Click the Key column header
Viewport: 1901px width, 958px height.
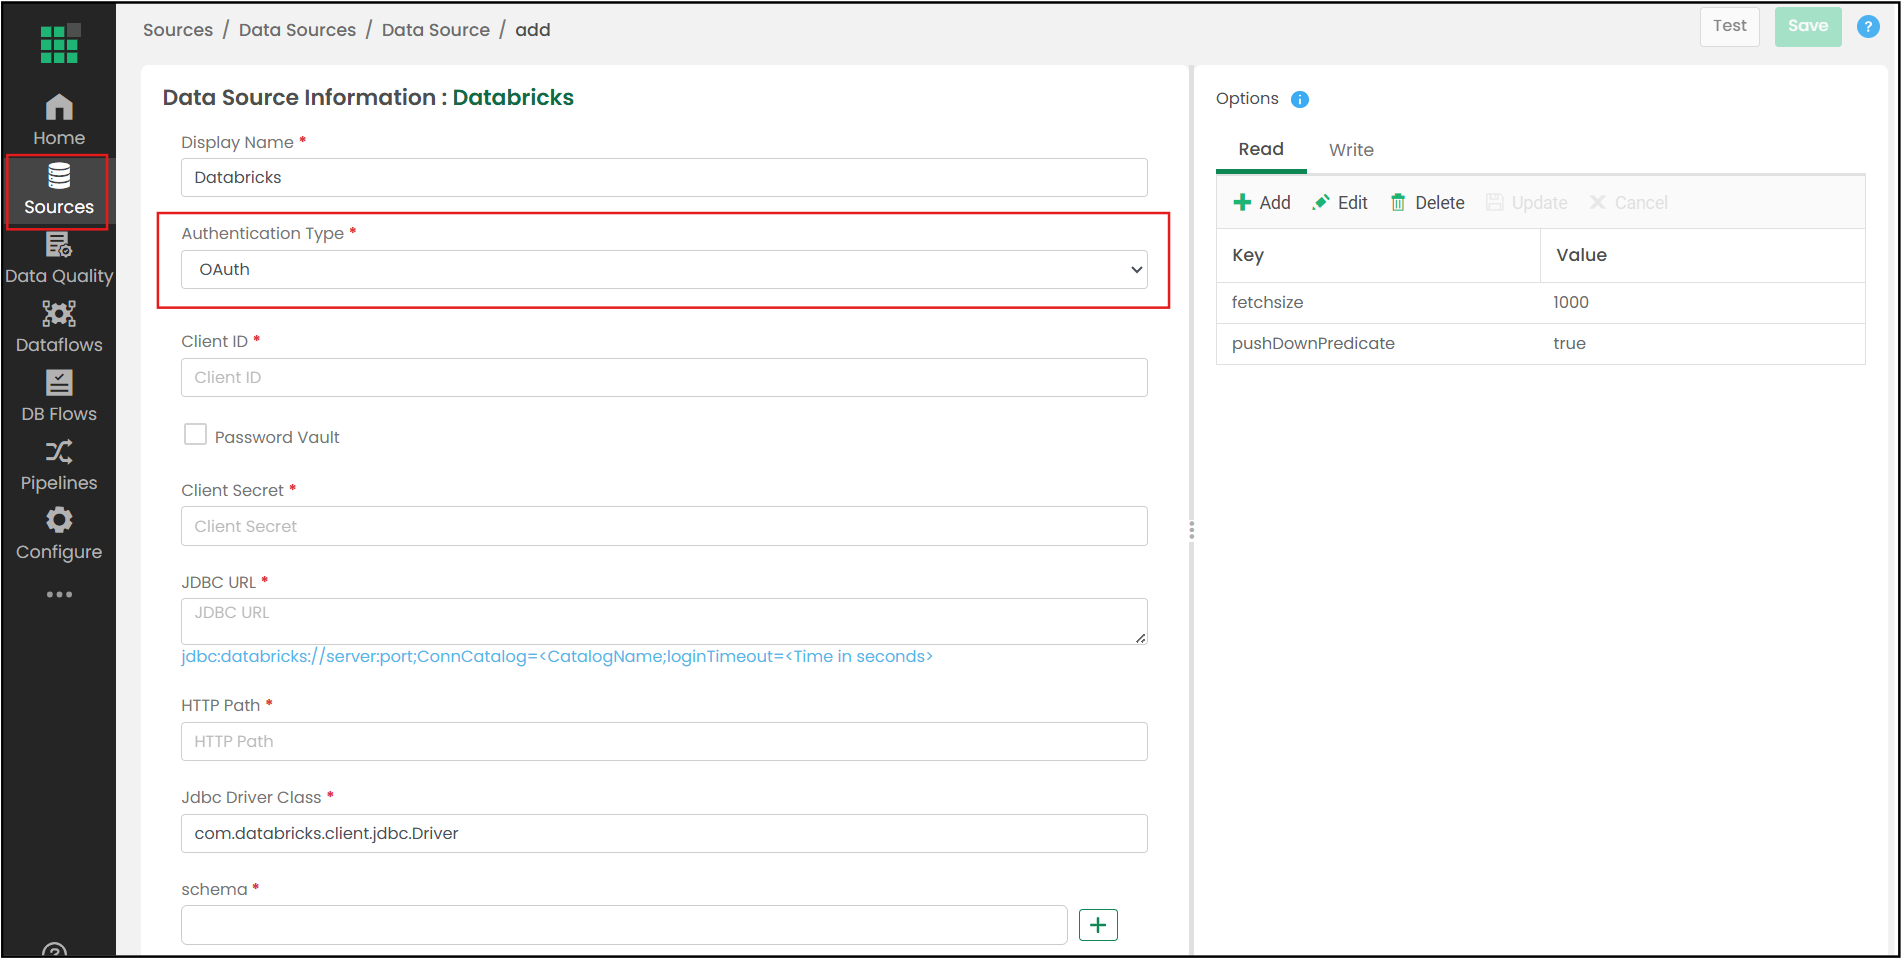point(1378,255)
